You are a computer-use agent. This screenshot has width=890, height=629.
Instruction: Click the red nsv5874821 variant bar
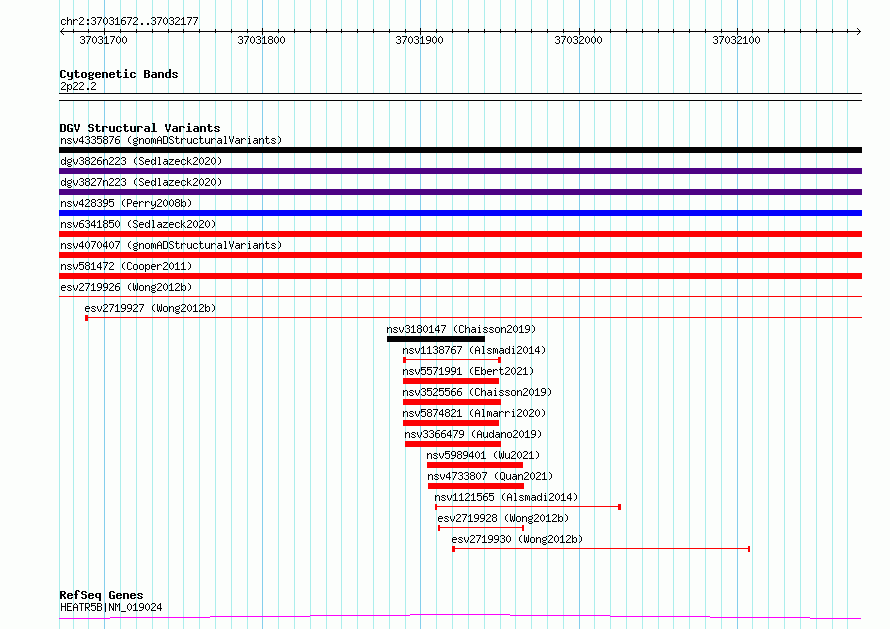coord(451,423)
